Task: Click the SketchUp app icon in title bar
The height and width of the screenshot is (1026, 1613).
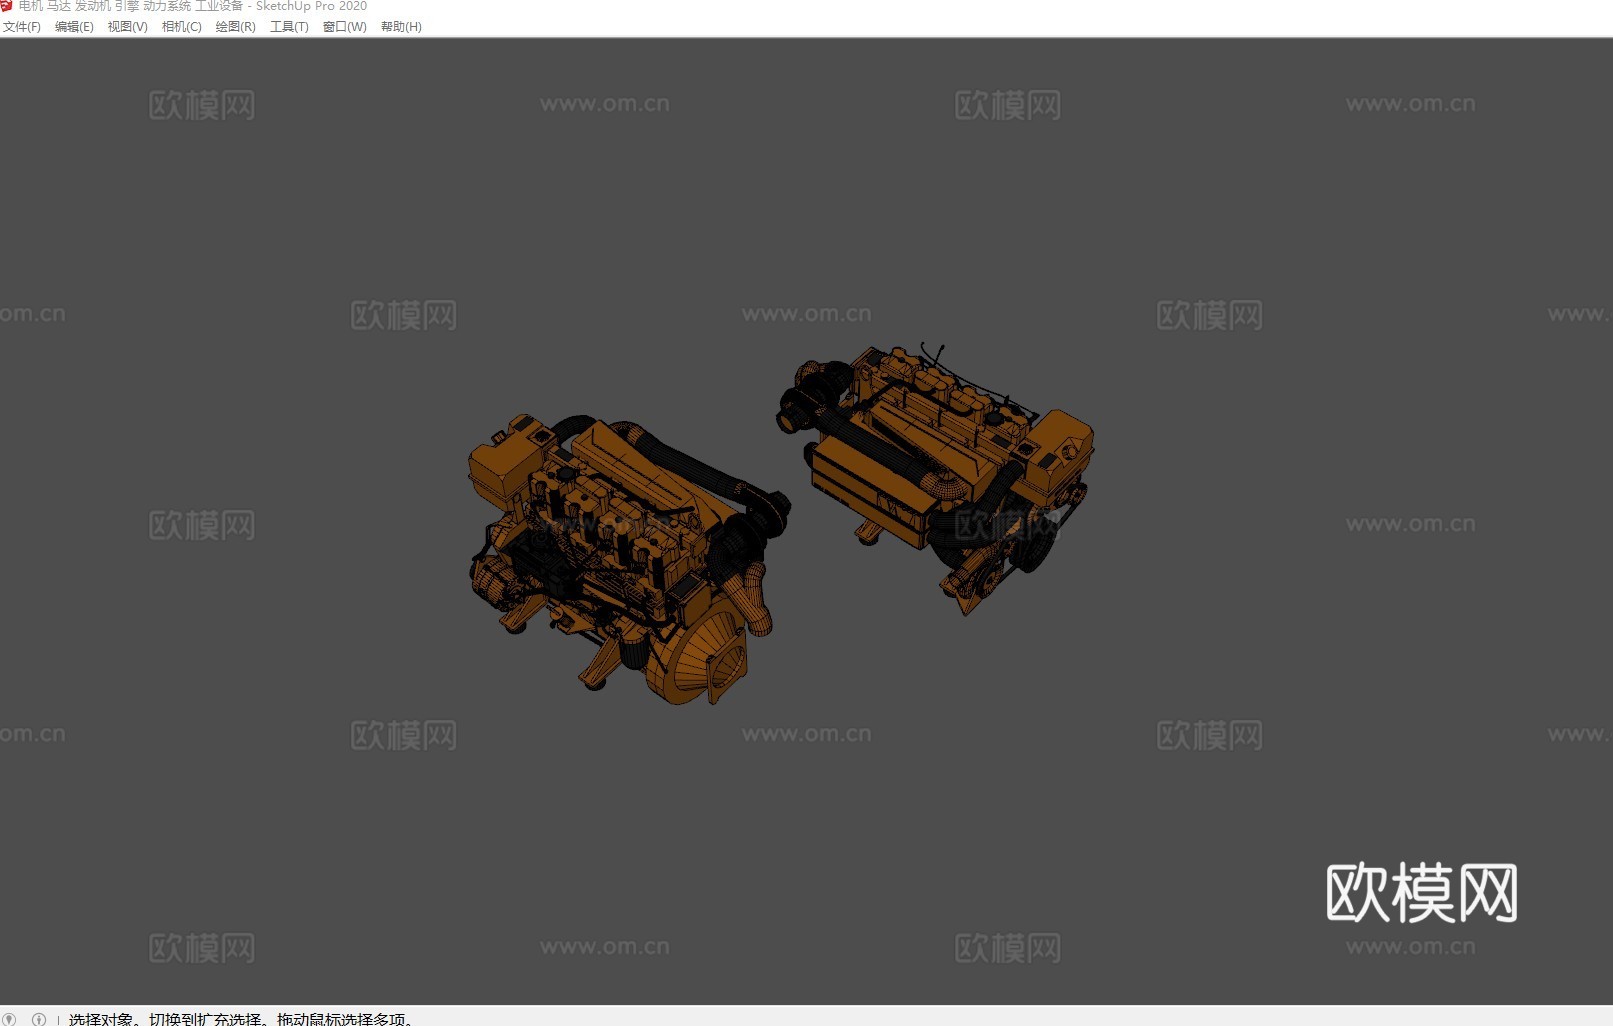Action: (6, 6)
